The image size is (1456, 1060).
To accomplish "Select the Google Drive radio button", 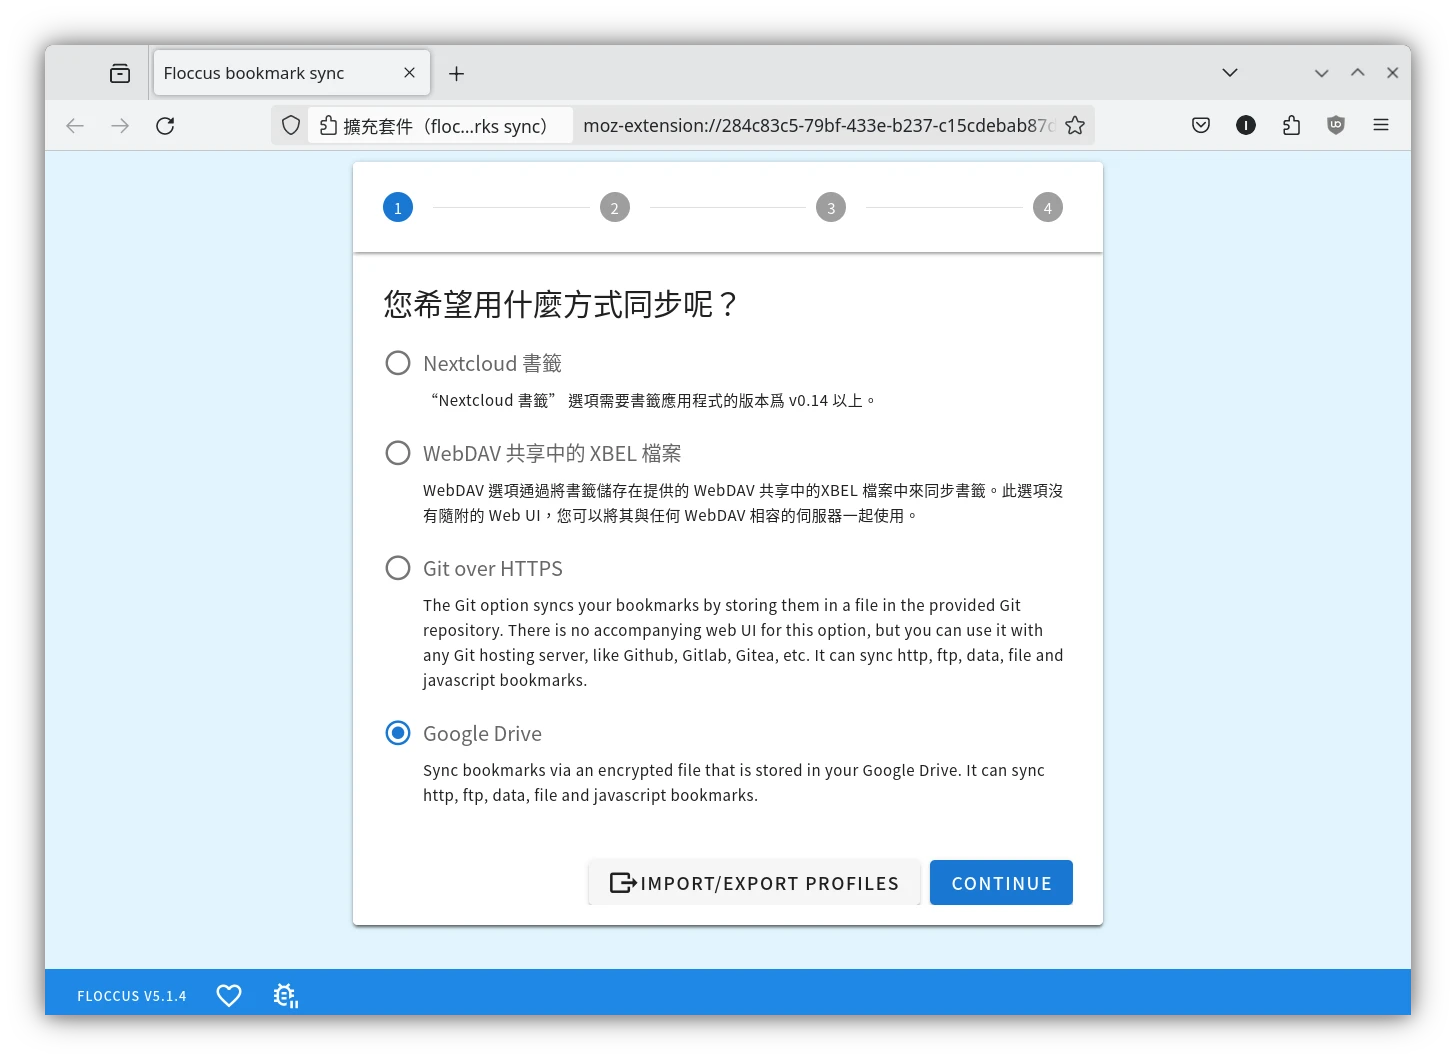I will point(398,733).
